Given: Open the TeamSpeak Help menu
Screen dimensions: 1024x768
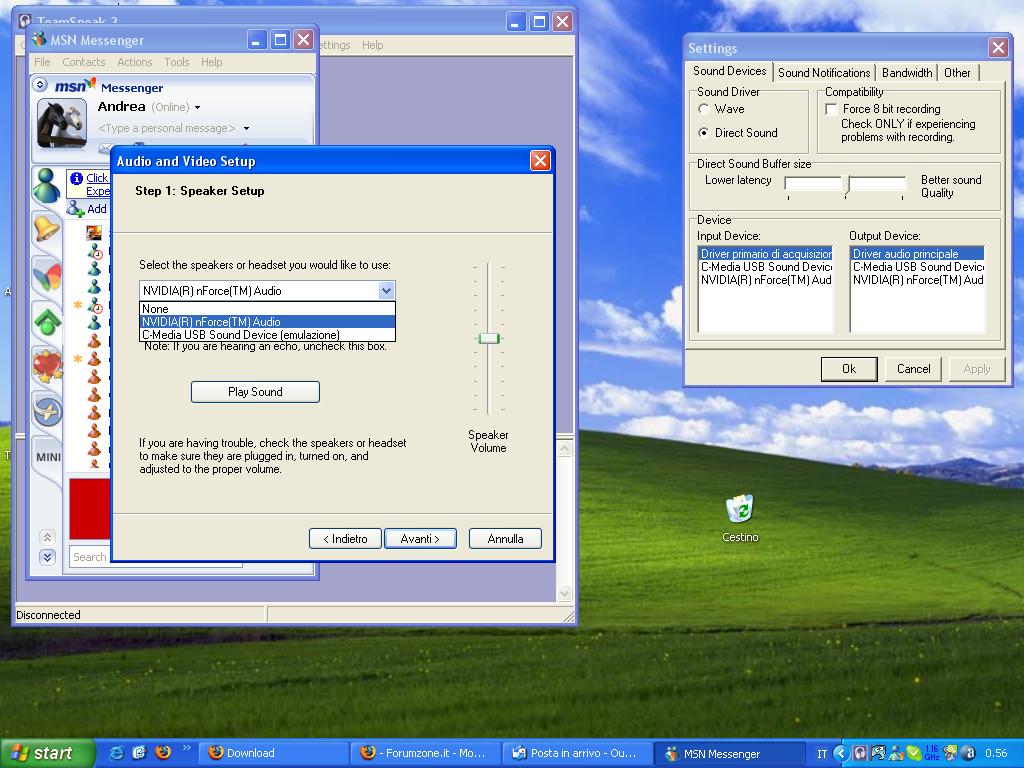Looking at the screenshot, I should [x=372, y=45].
